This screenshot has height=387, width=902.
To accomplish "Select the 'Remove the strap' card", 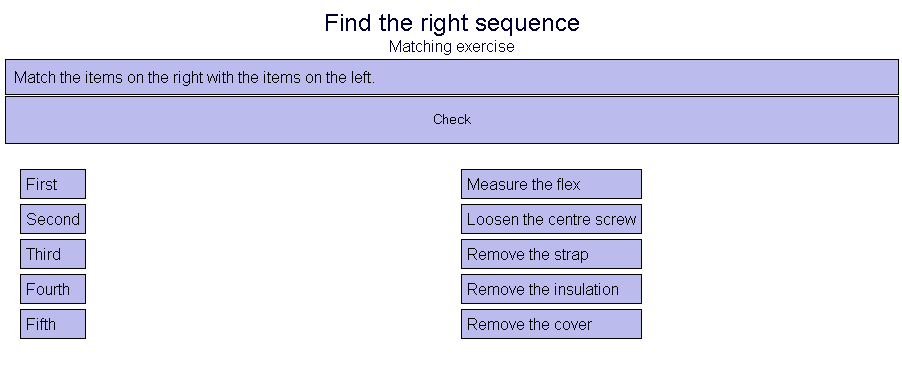I will [x=551, y=254].
